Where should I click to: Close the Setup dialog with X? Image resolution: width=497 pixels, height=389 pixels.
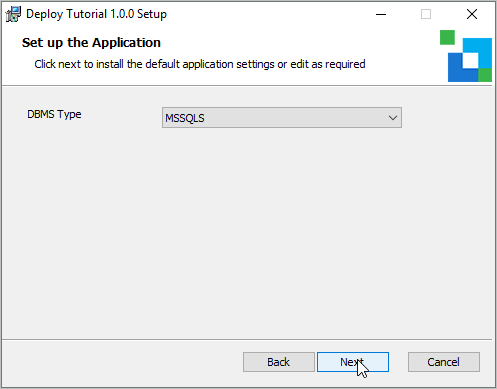472,14
